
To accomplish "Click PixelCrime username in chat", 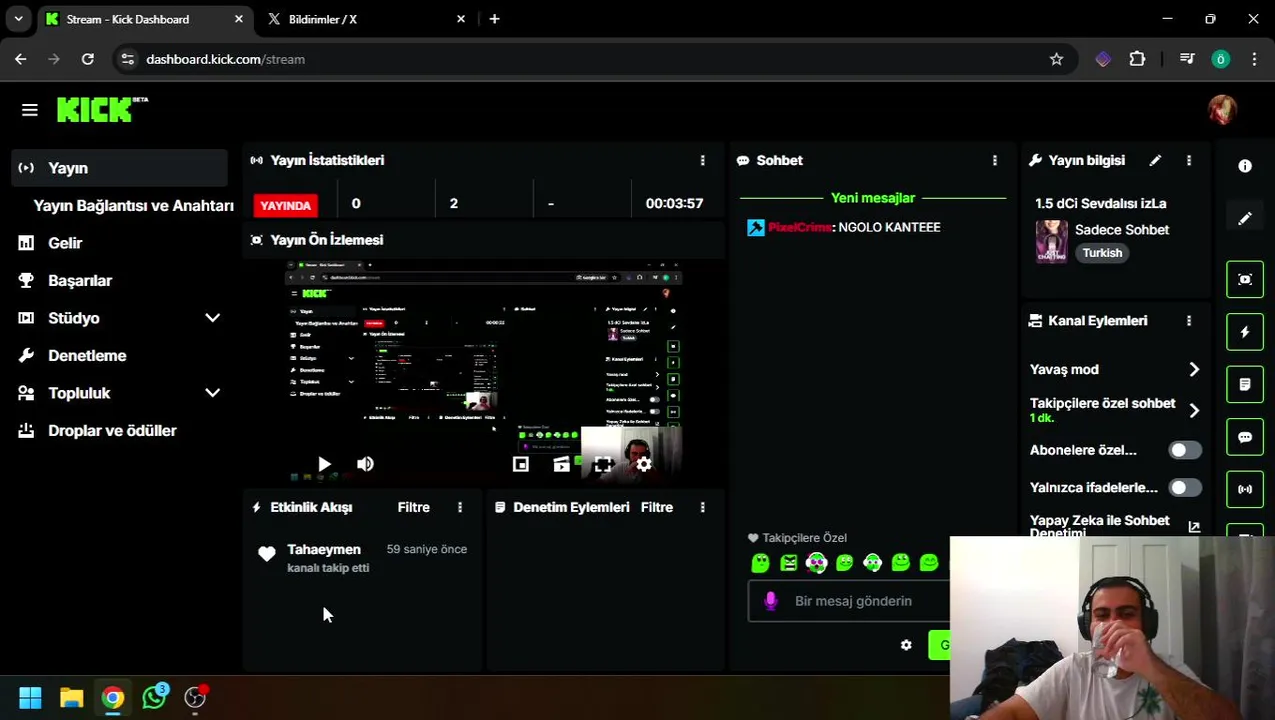I will pos(800,228).
